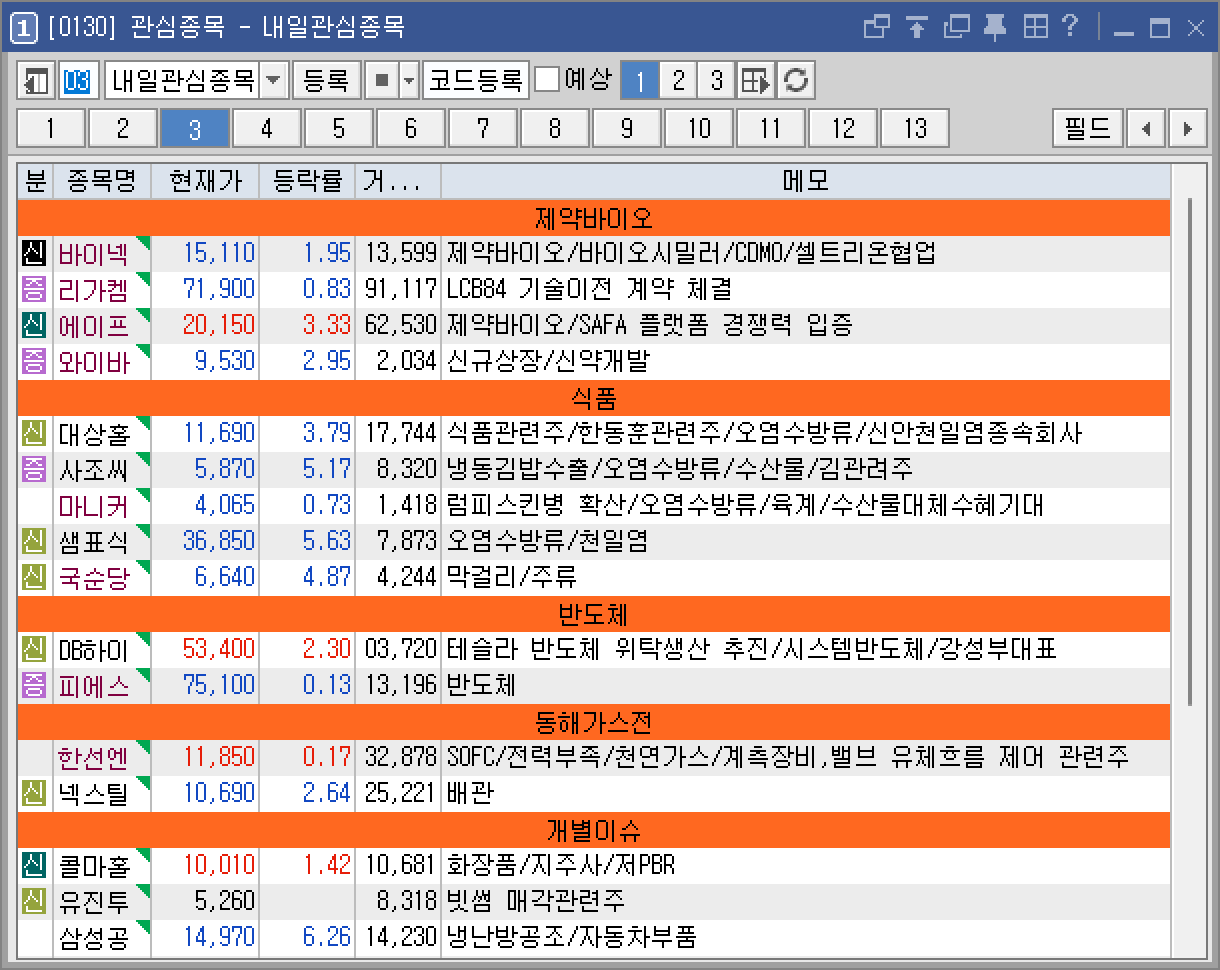Click the vertical scrollbar thumb
This screenshot has width=1220, height=970.
pyautogui.click(x=1189, y=450)
